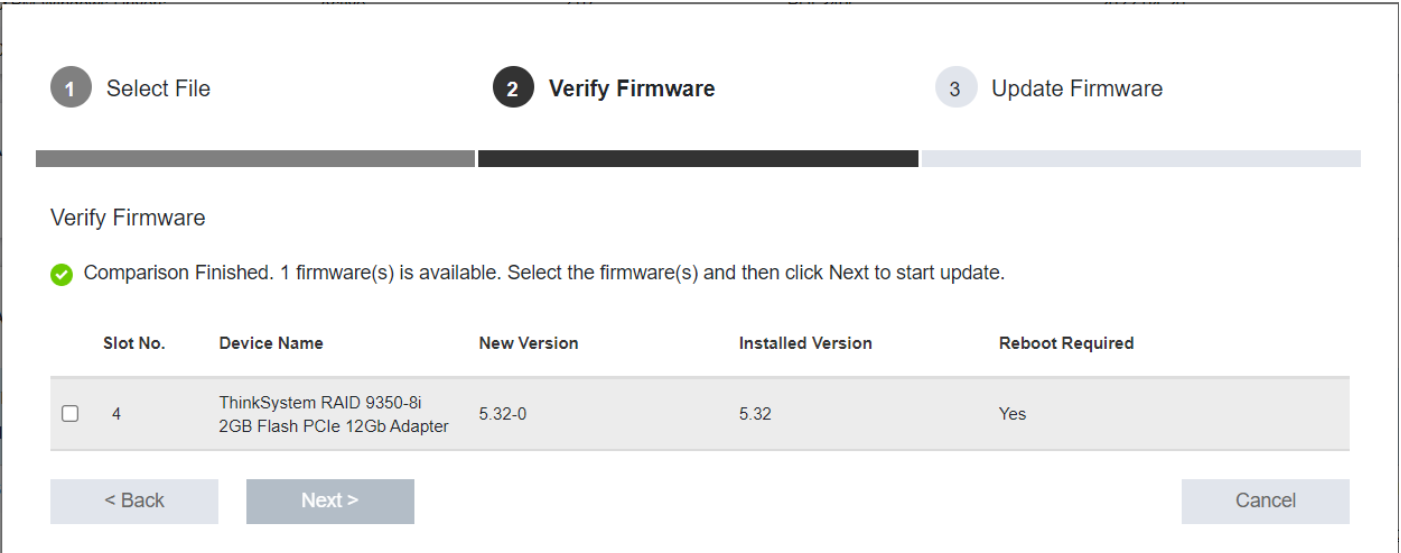
Task: Click the New Version column header
Action: click(529, 343)
